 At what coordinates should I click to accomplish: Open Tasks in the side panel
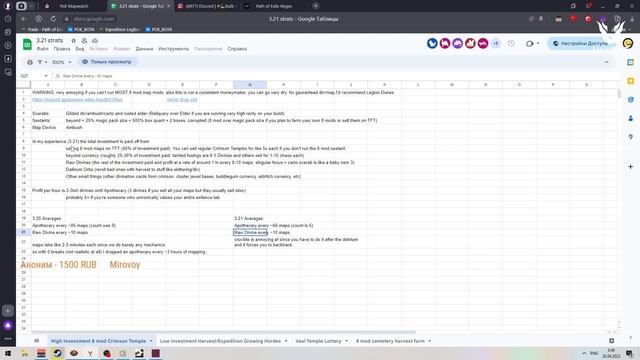pos(631,100)
